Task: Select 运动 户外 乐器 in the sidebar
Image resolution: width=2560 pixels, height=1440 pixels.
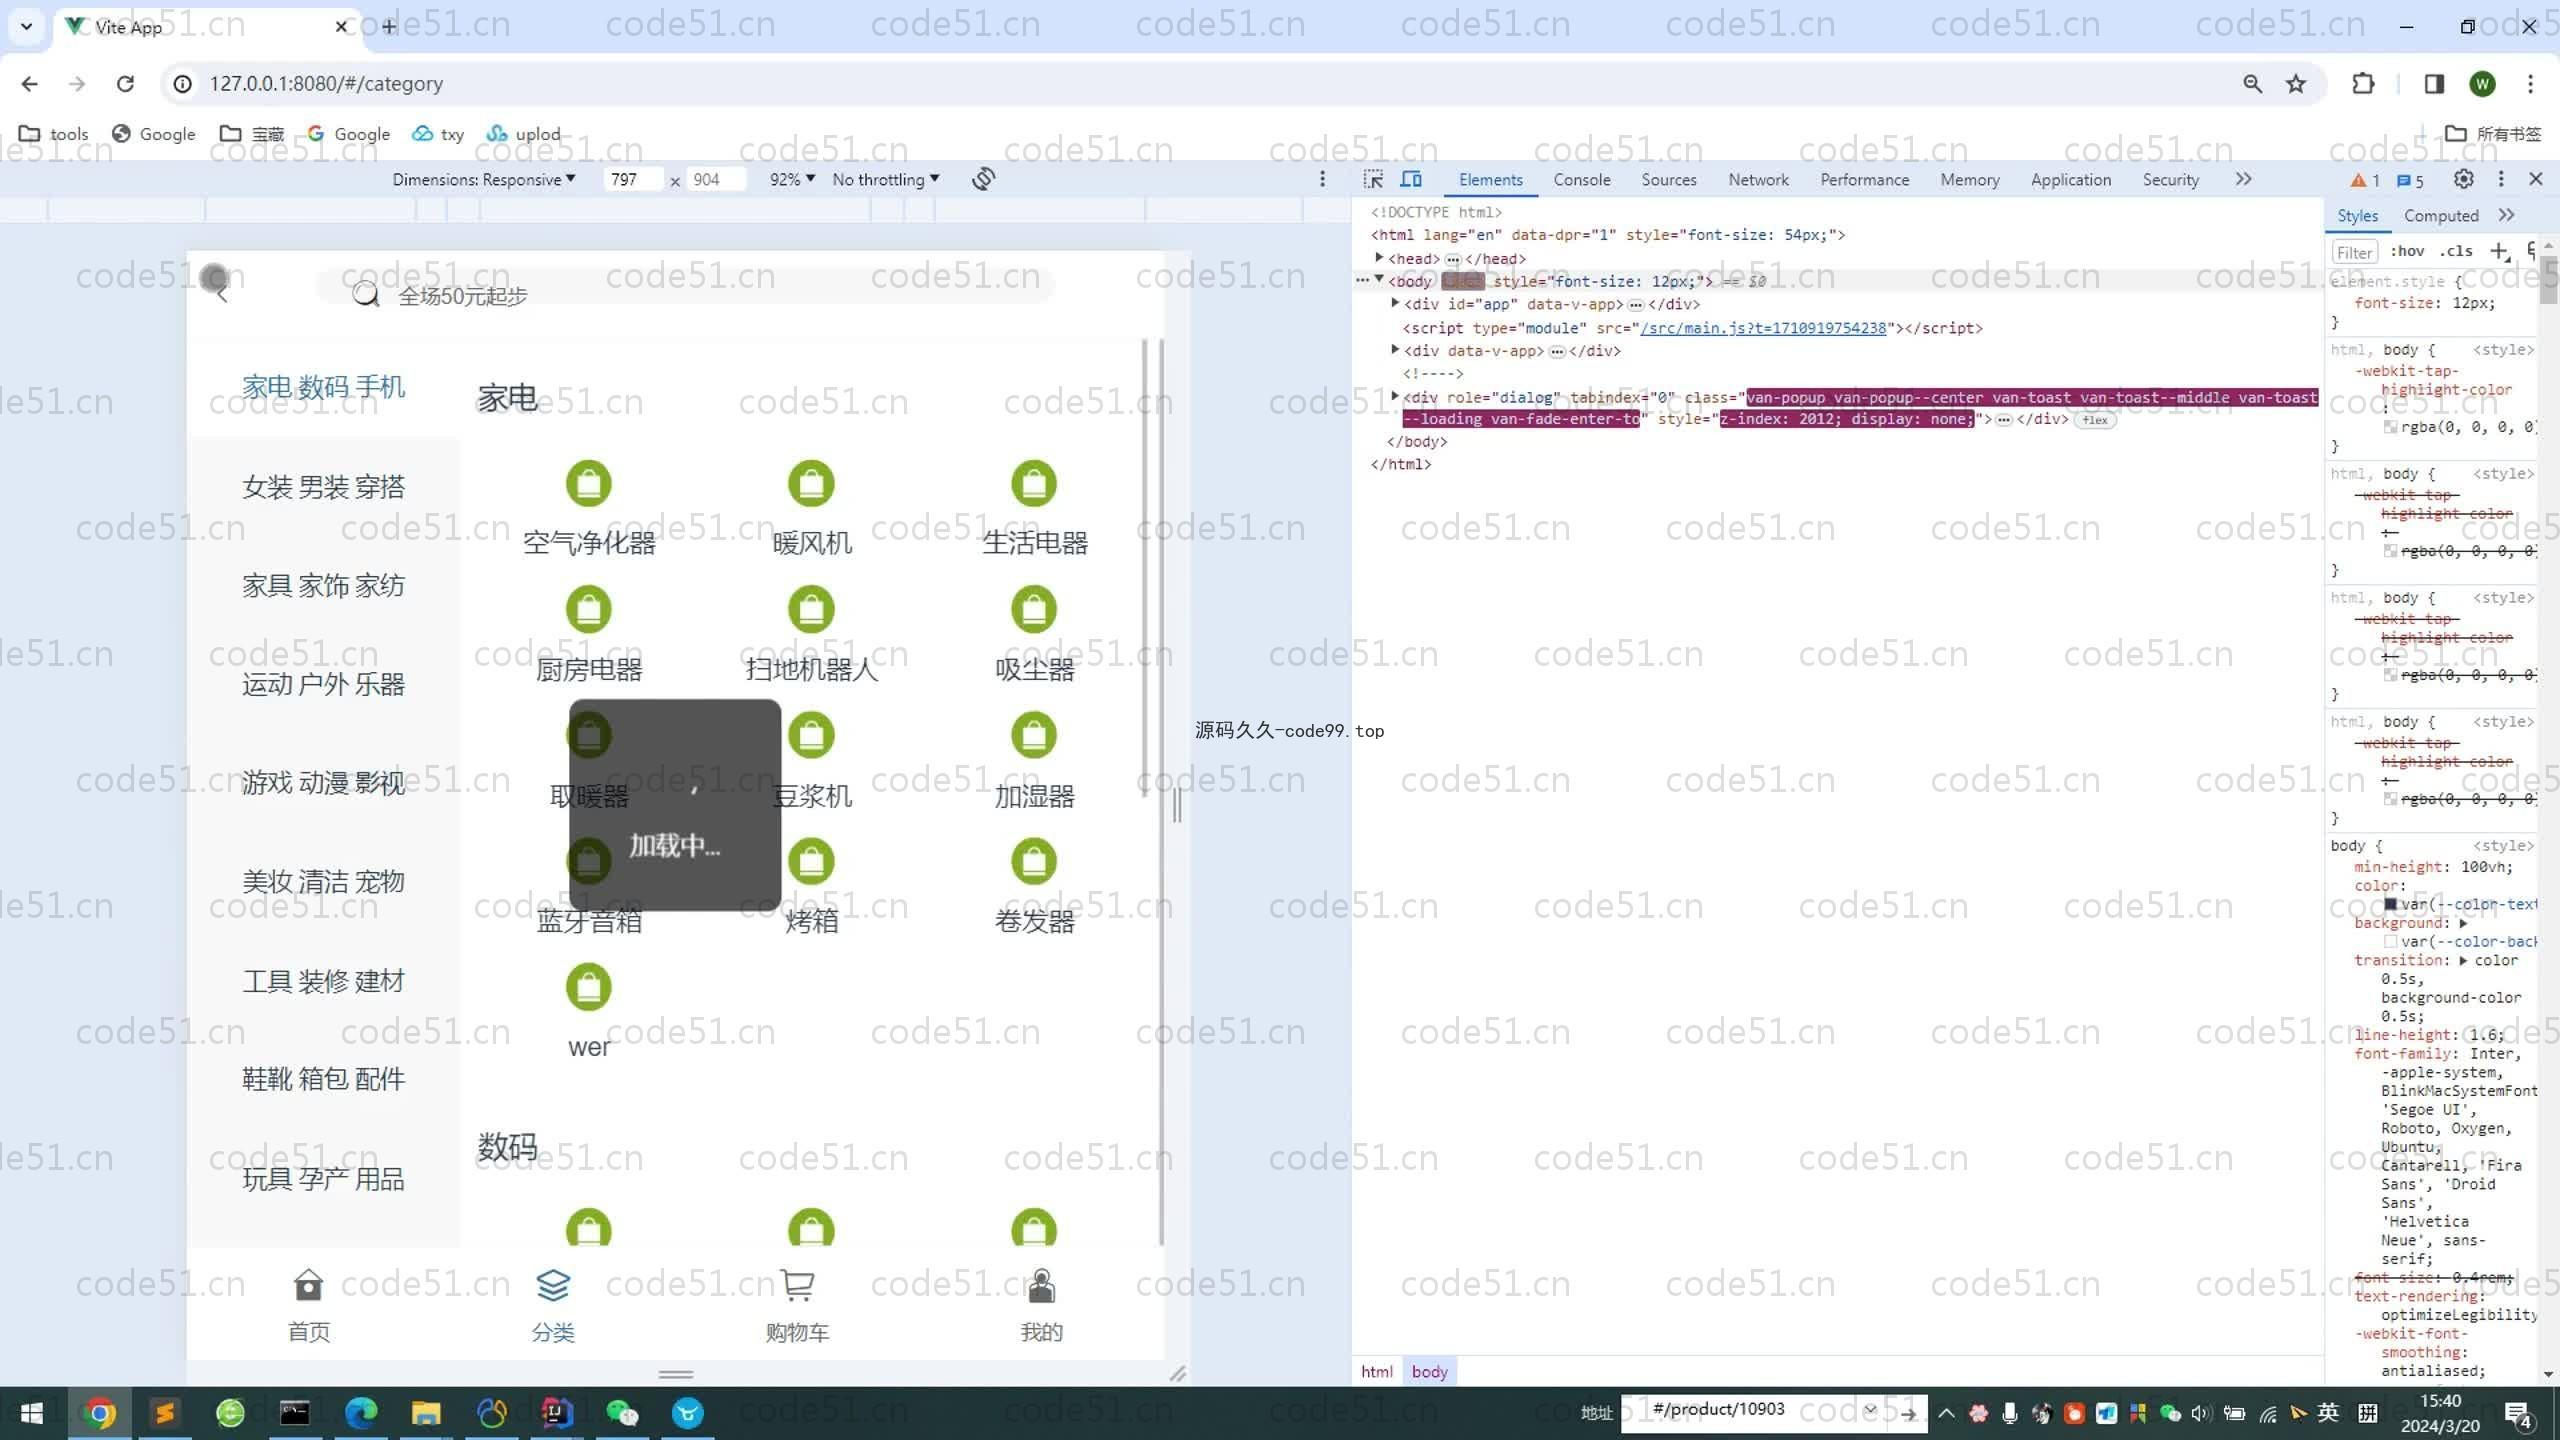Action: coord(323,684)
